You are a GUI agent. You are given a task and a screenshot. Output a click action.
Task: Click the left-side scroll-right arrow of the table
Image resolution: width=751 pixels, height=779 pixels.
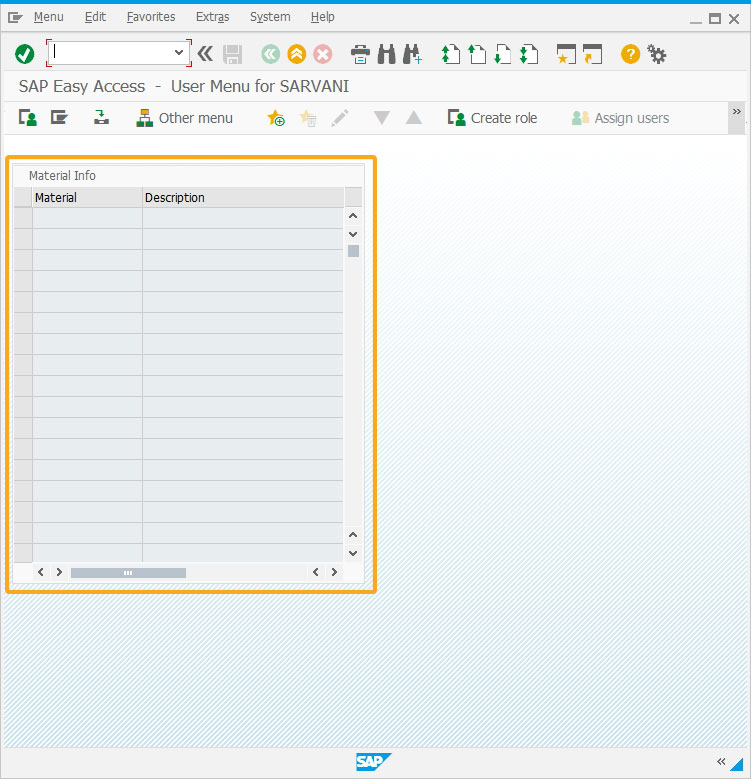pyautogui.click(x=59, y=572)
